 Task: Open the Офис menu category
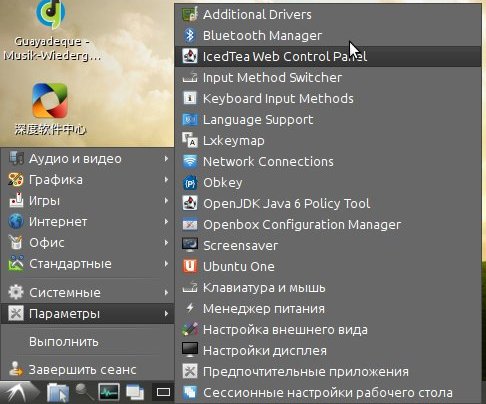88,243
